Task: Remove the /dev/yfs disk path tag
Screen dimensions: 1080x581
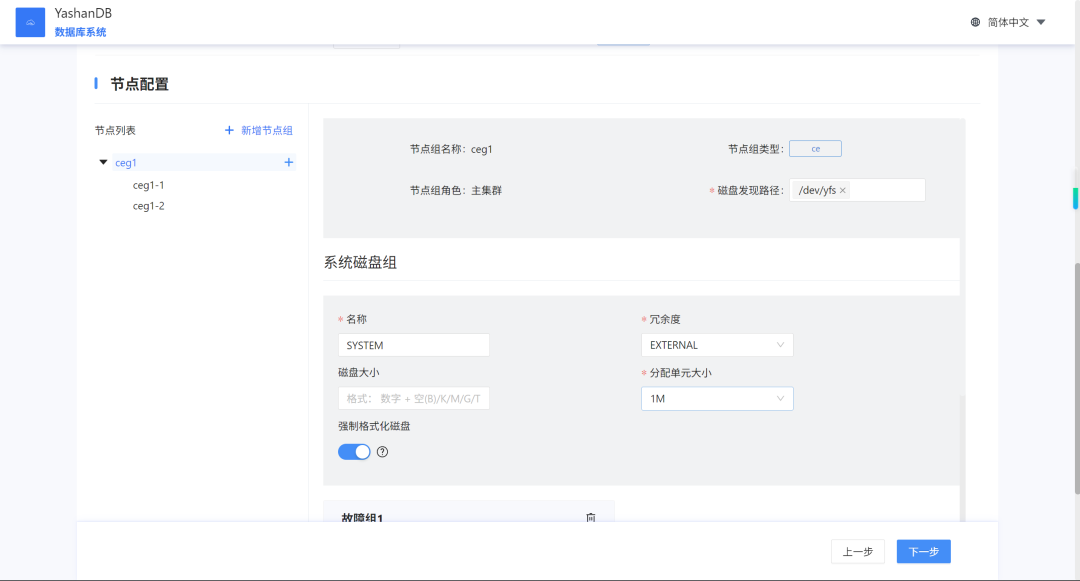Action: (842, 191)
